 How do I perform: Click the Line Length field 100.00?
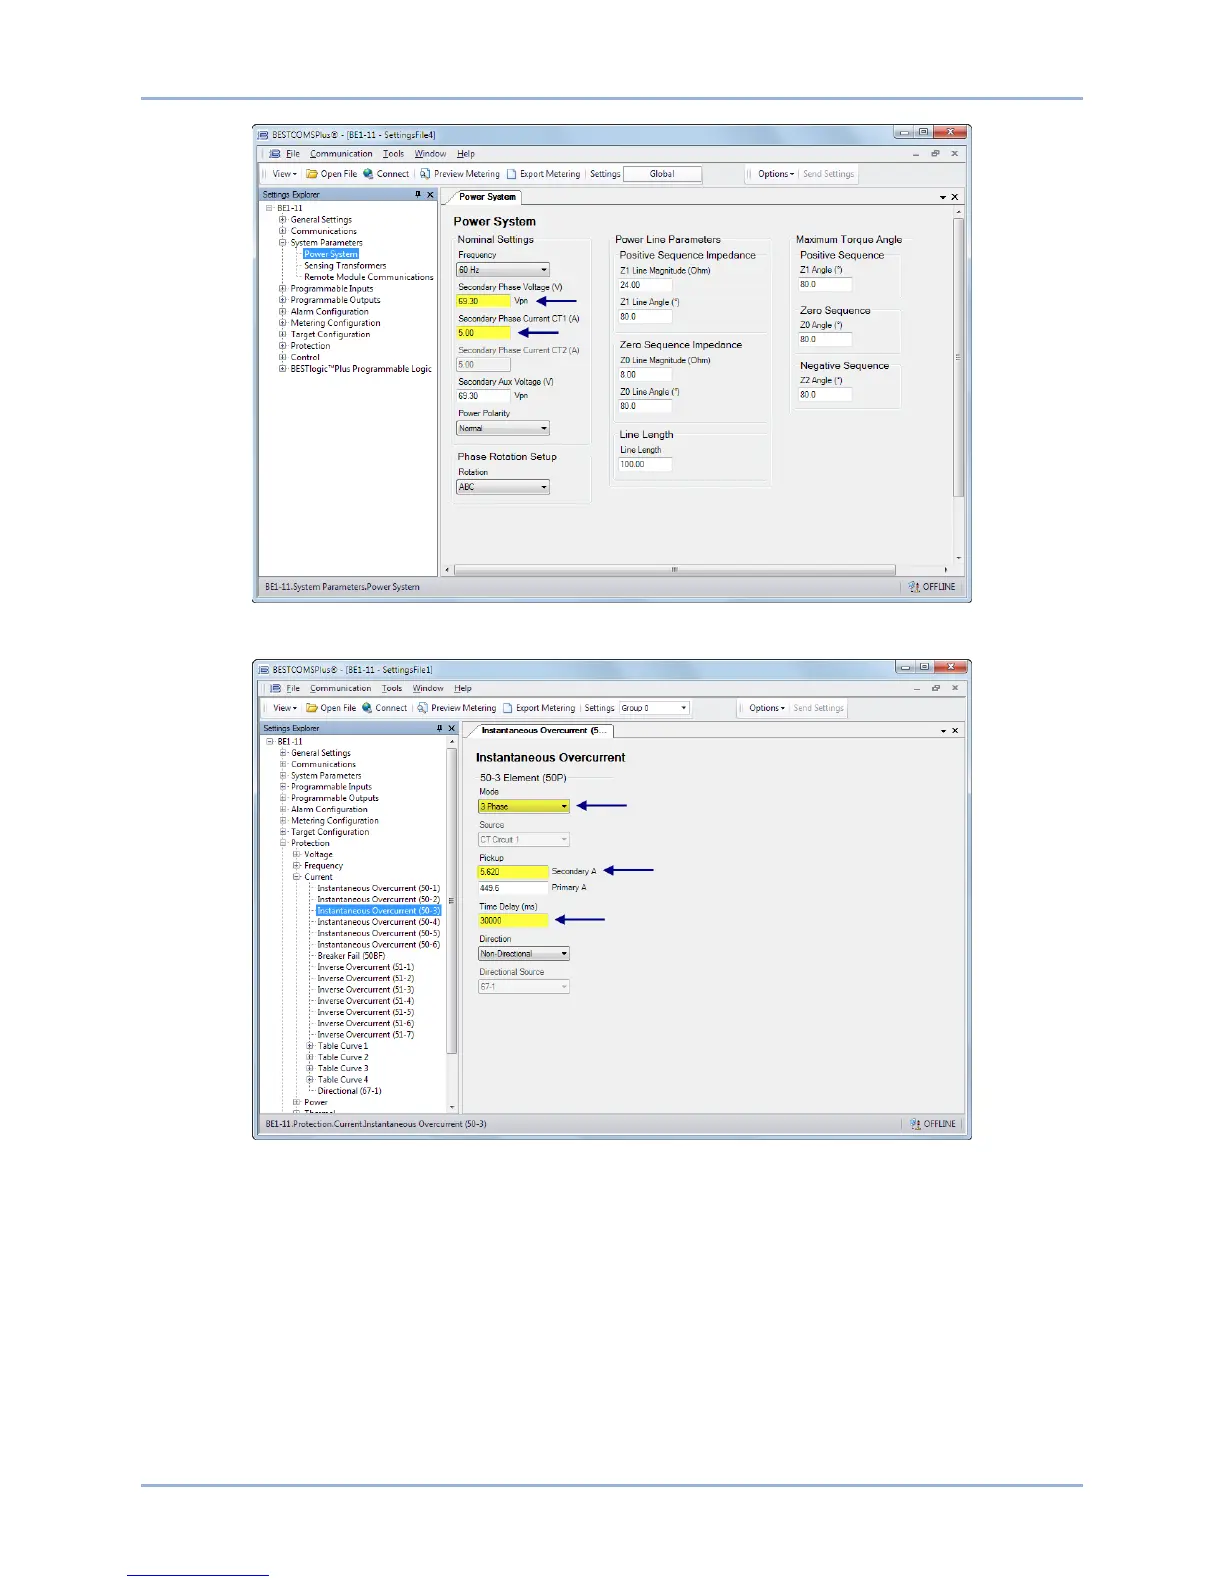tap(645, 464)
